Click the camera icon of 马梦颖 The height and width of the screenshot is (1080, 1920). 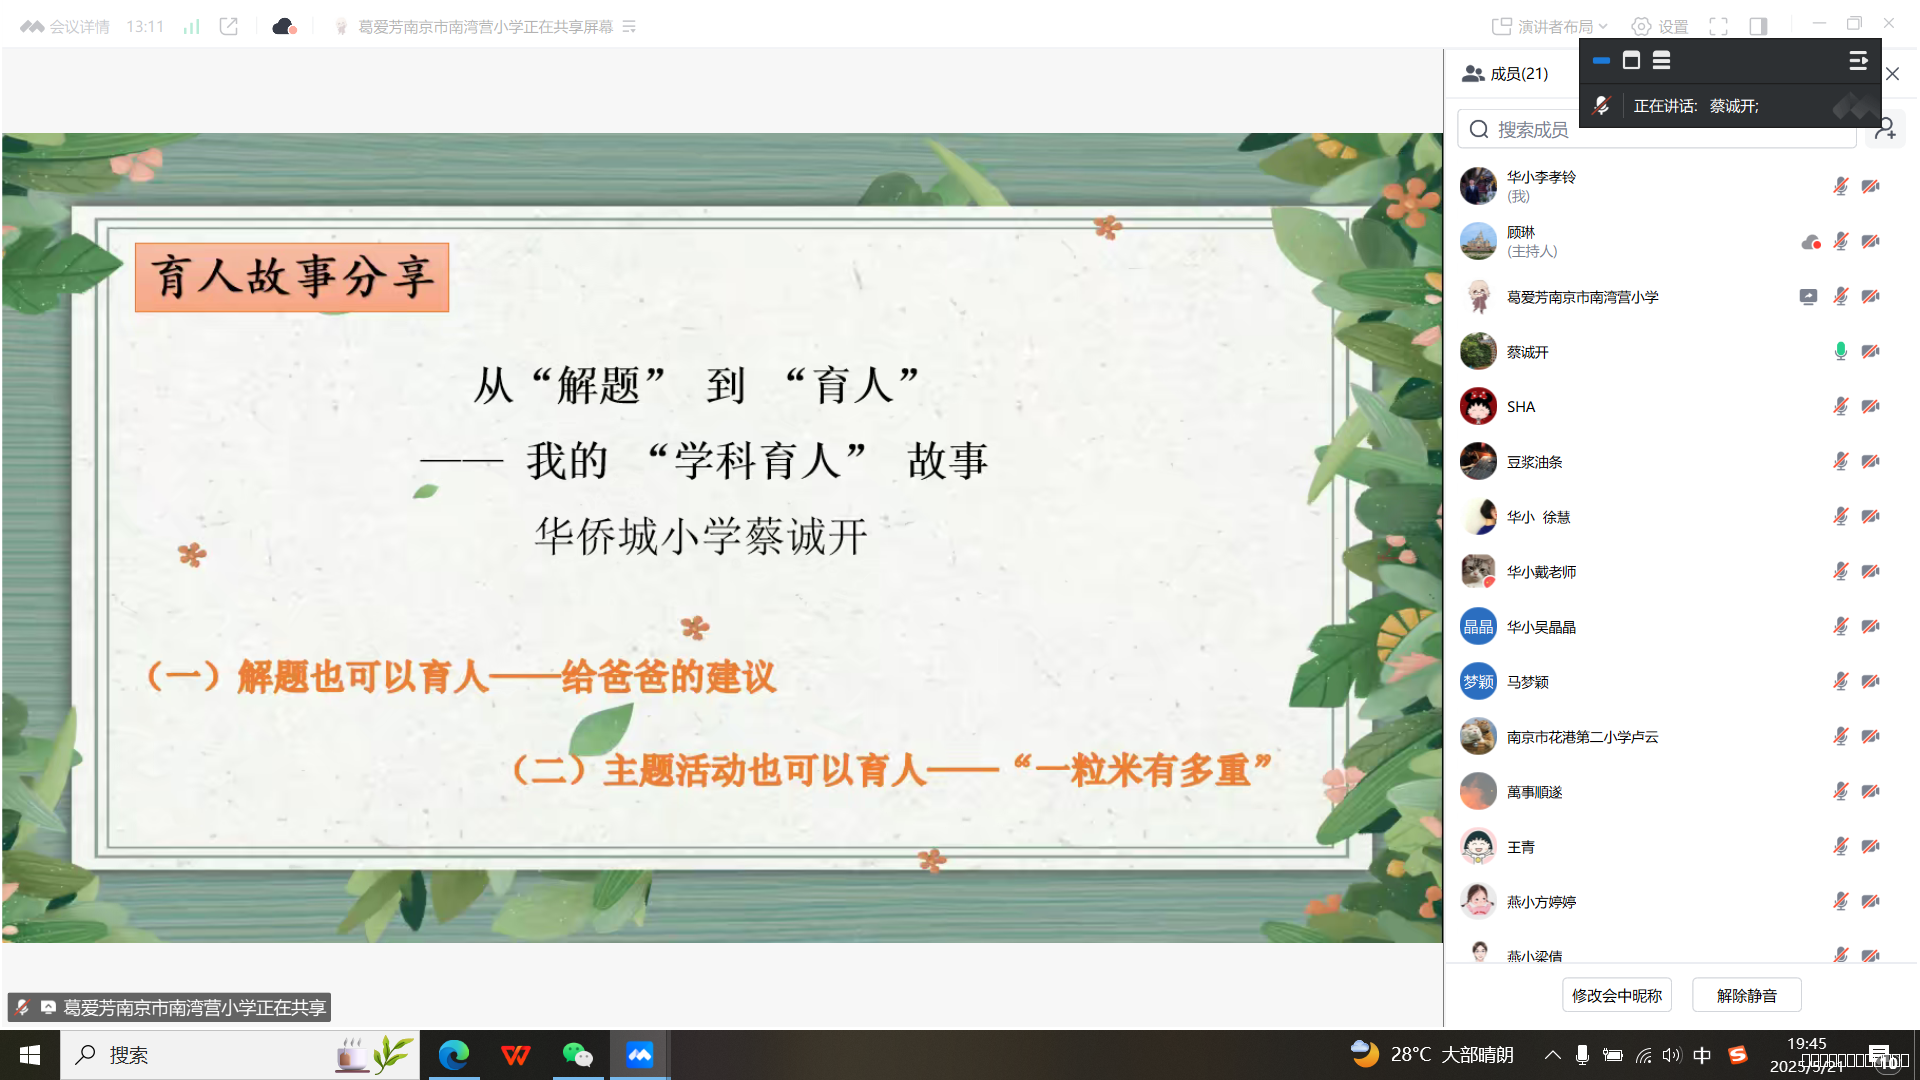click(1870, 682)
